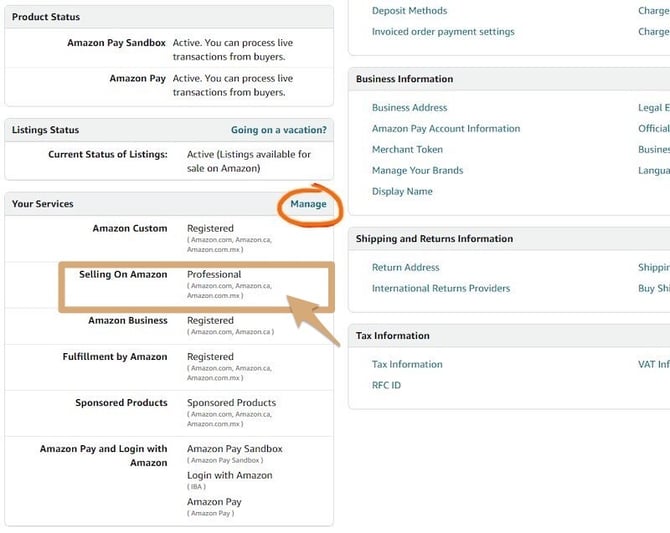Click Listings Status section header
Image resolution: width=670 pixels, height=533 pixels.
[45, 130]
